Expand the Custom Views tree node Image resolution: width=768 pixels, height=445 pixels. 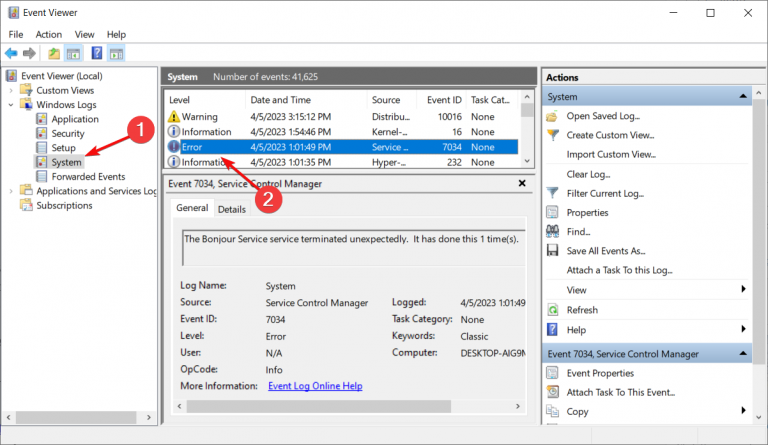click(x=13, y=90)
